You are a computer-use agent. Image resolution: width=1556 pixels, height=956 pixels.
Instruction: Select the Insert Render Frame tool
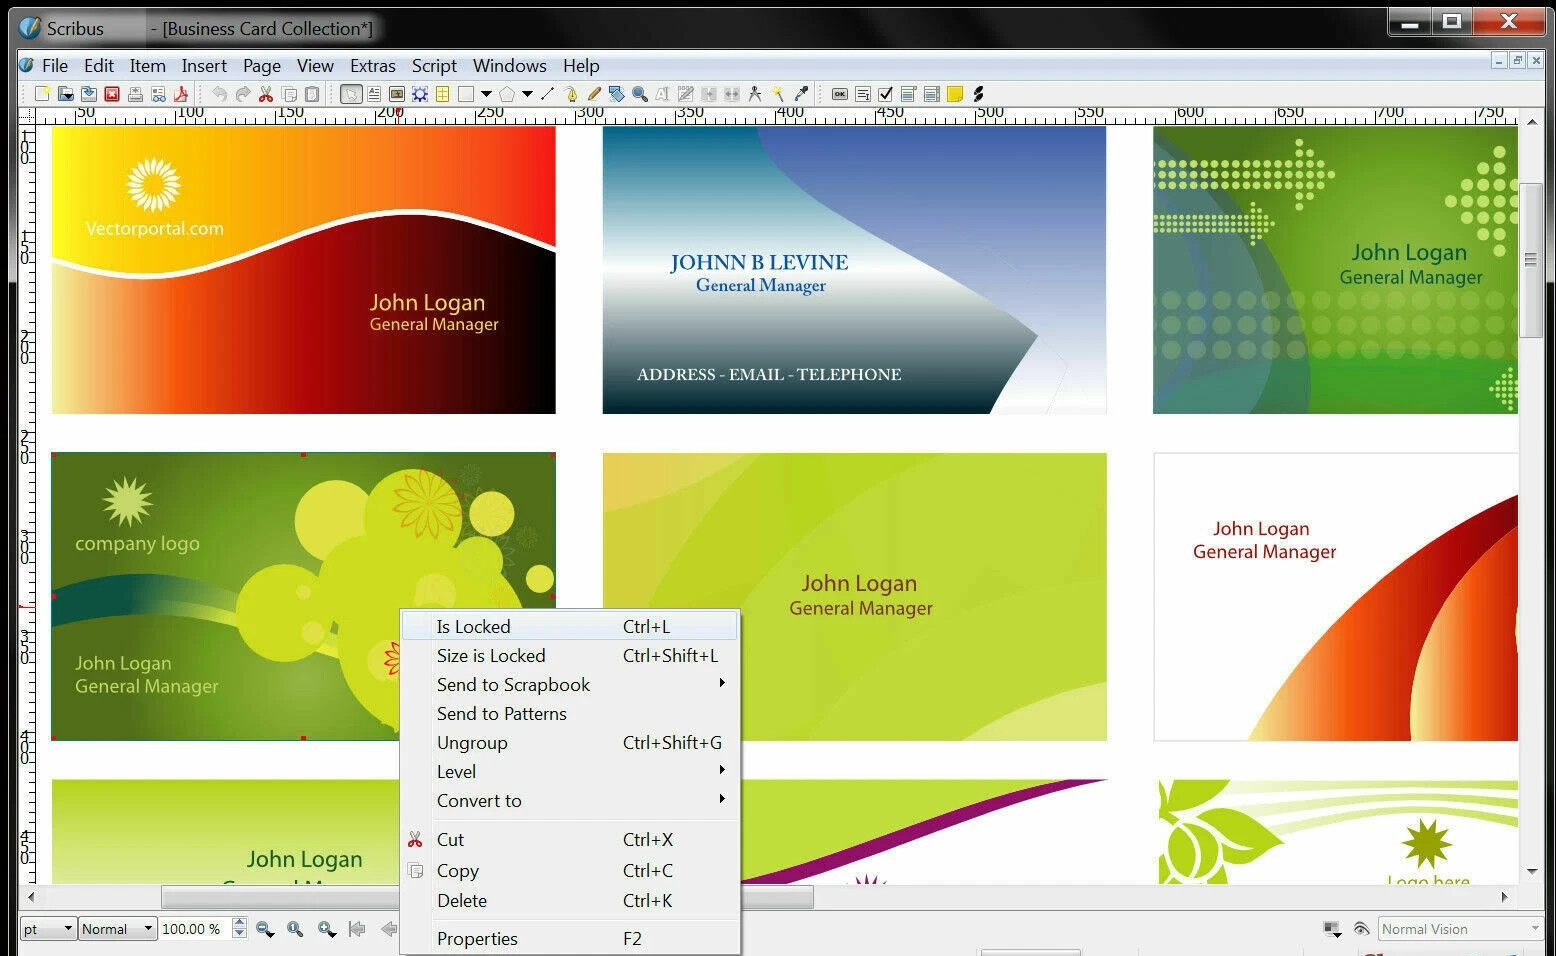coord(420,94)
